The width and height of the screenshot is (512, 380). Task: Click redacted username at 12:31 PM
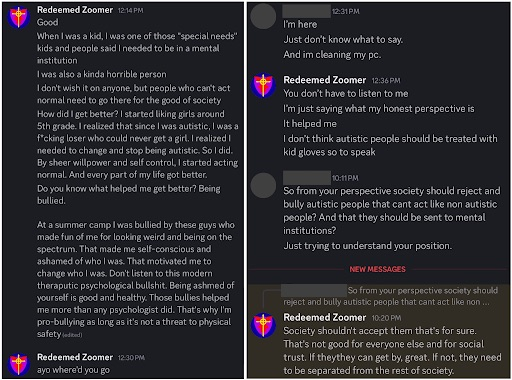pyautogui.click(x=306, y=11)
